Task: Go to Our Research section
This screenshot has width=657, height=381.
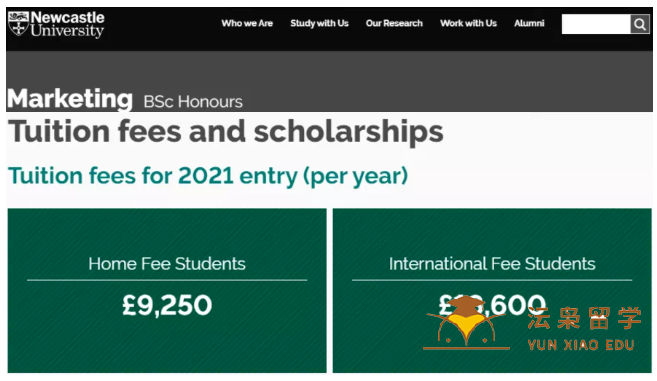Action: point(394,23)
